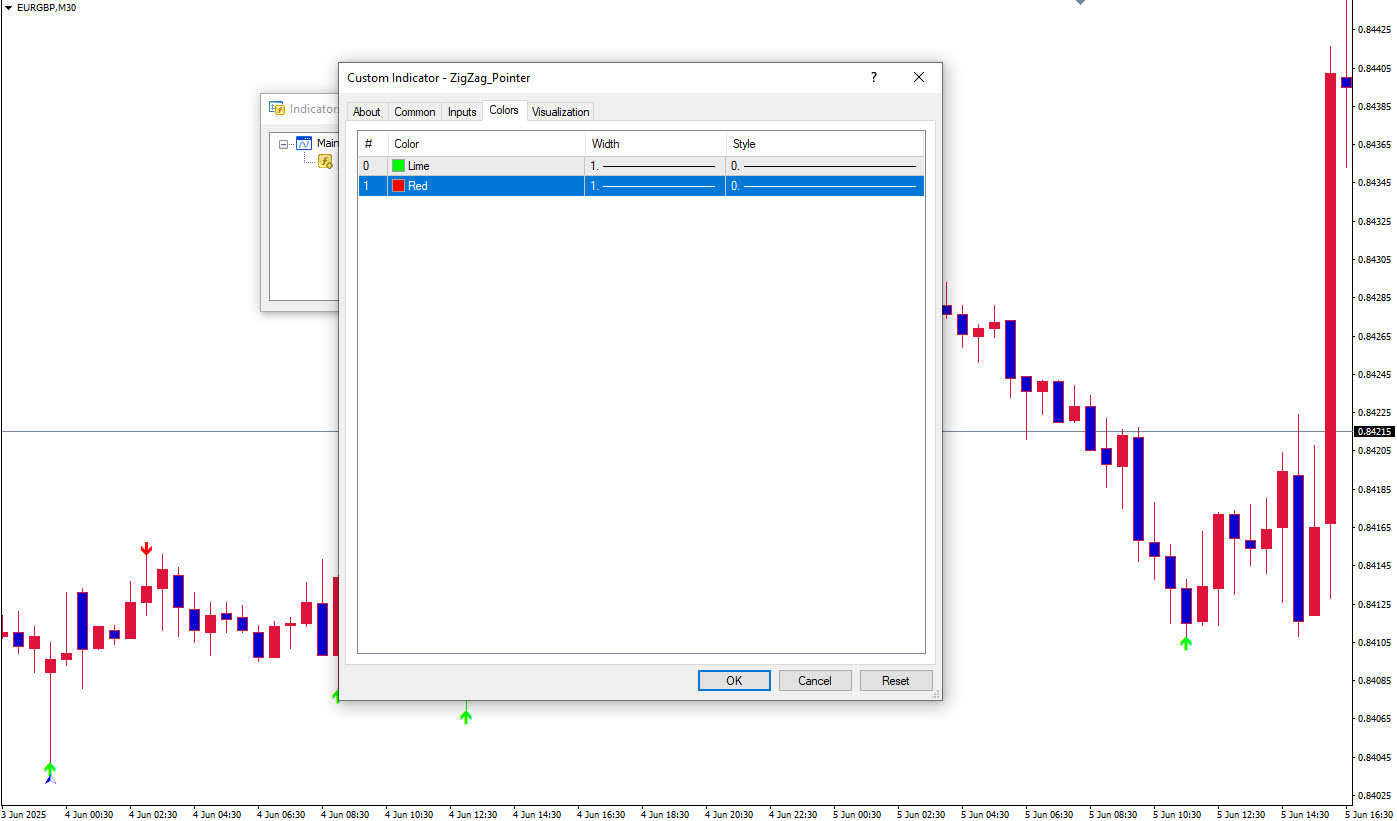Click the Color column header
Screen dimensions: 1397x821
point(486,144)
